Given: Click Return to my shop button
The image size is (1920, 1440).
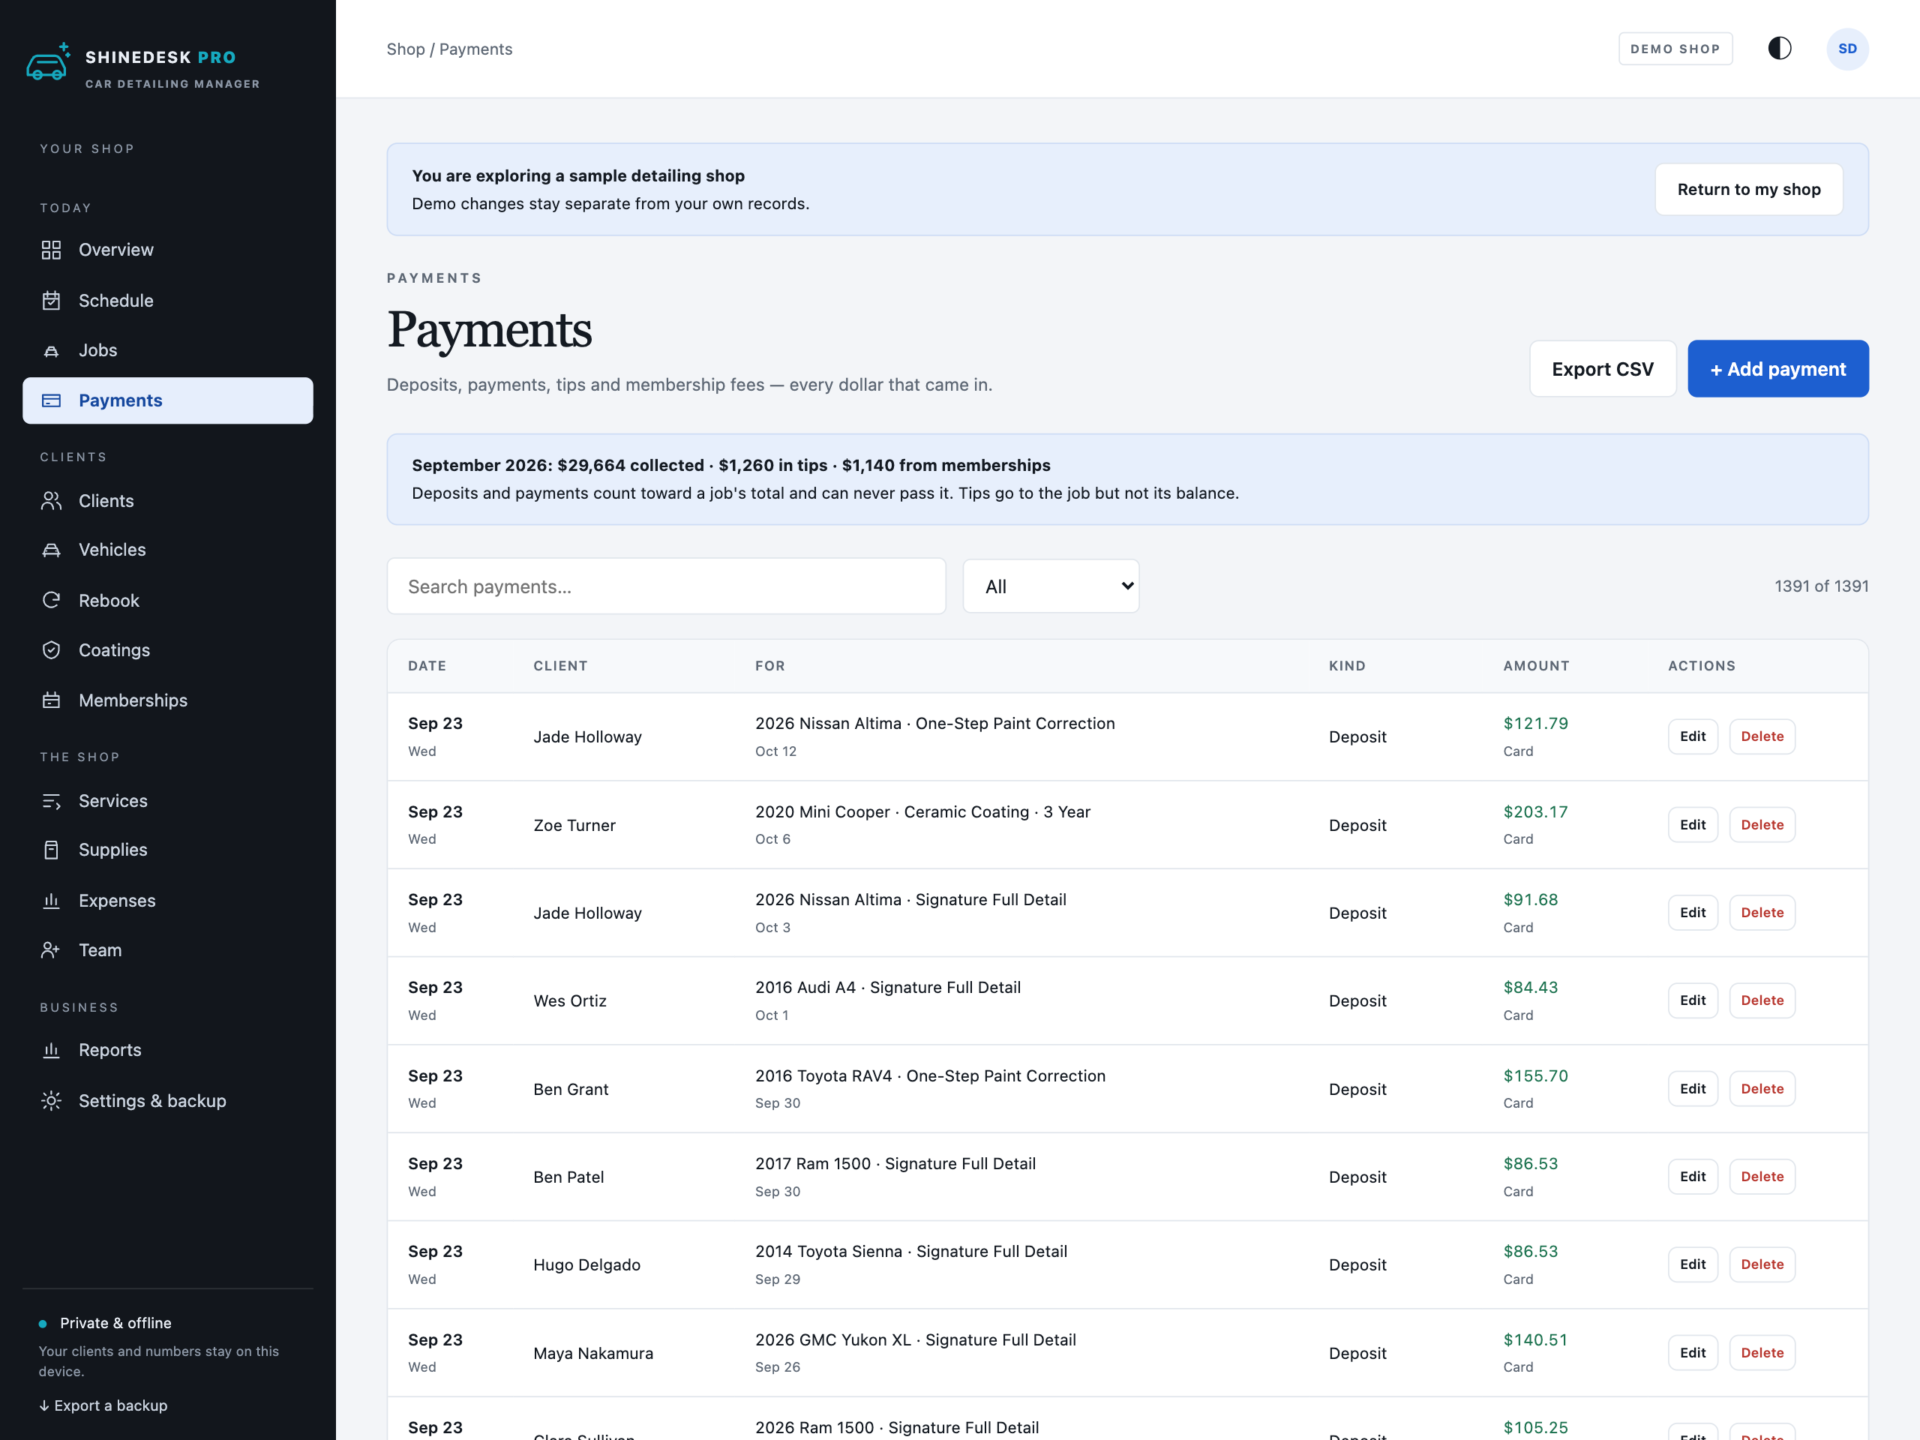Looking at the screenshot, I should point(1749,189).
